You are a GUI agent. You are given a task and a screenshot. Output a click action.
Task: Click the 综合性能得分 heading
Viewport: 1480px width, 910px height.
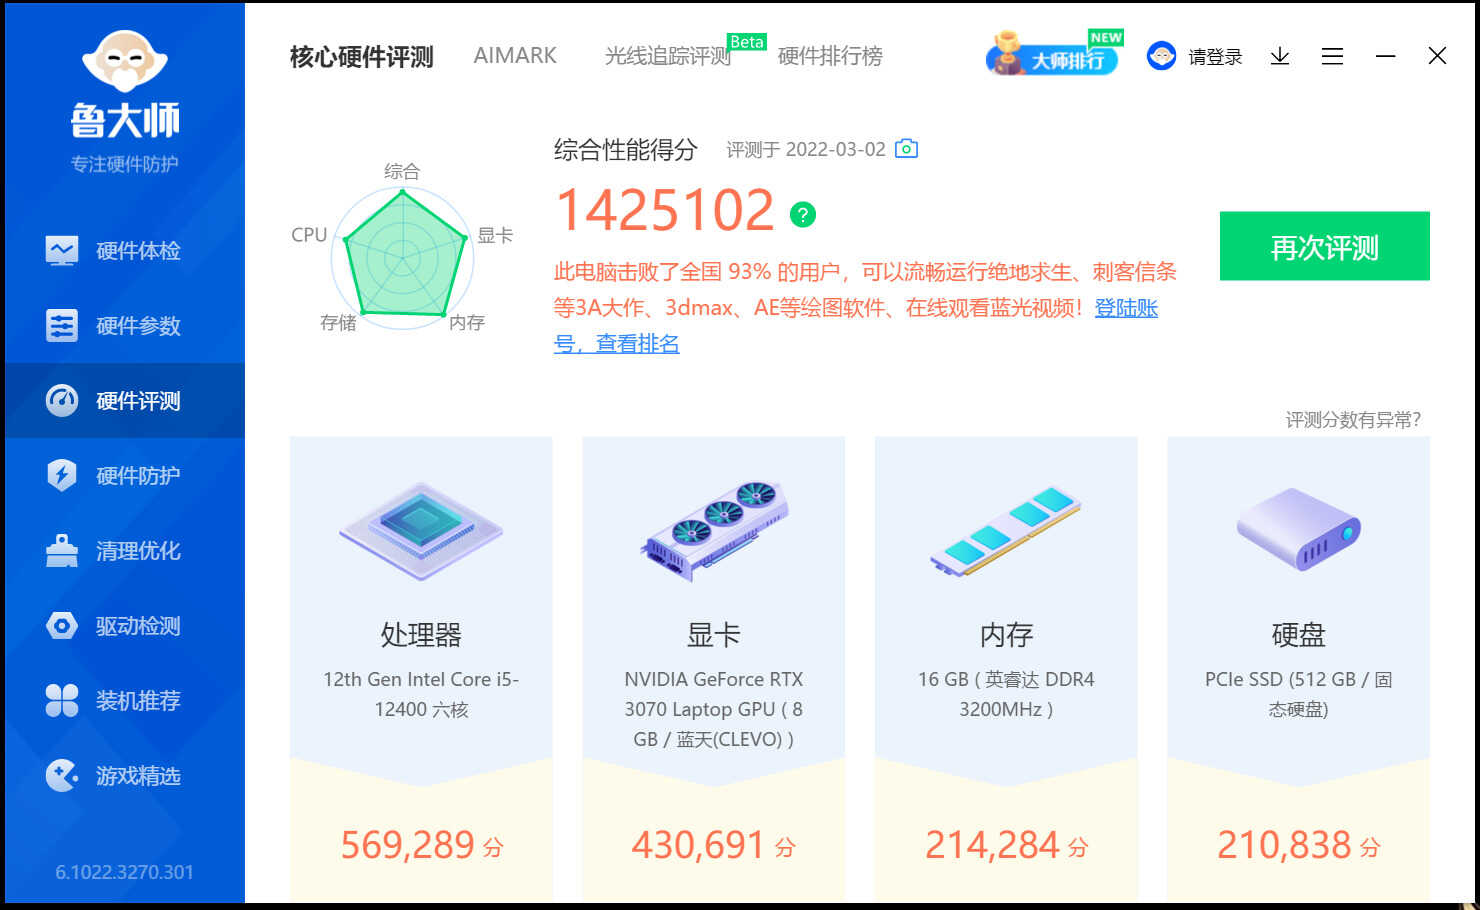click(626, 150)
